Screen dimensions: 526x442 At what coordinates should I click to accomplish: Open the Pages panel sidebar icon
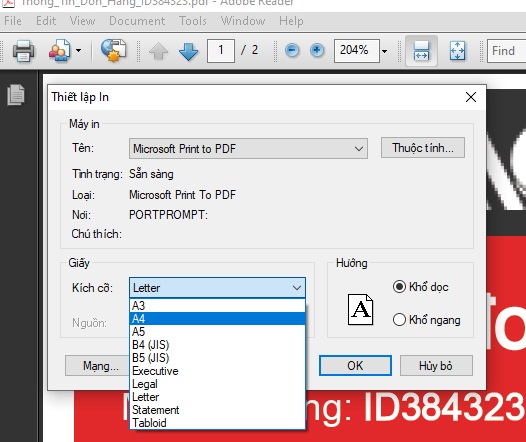pos(16,95)
